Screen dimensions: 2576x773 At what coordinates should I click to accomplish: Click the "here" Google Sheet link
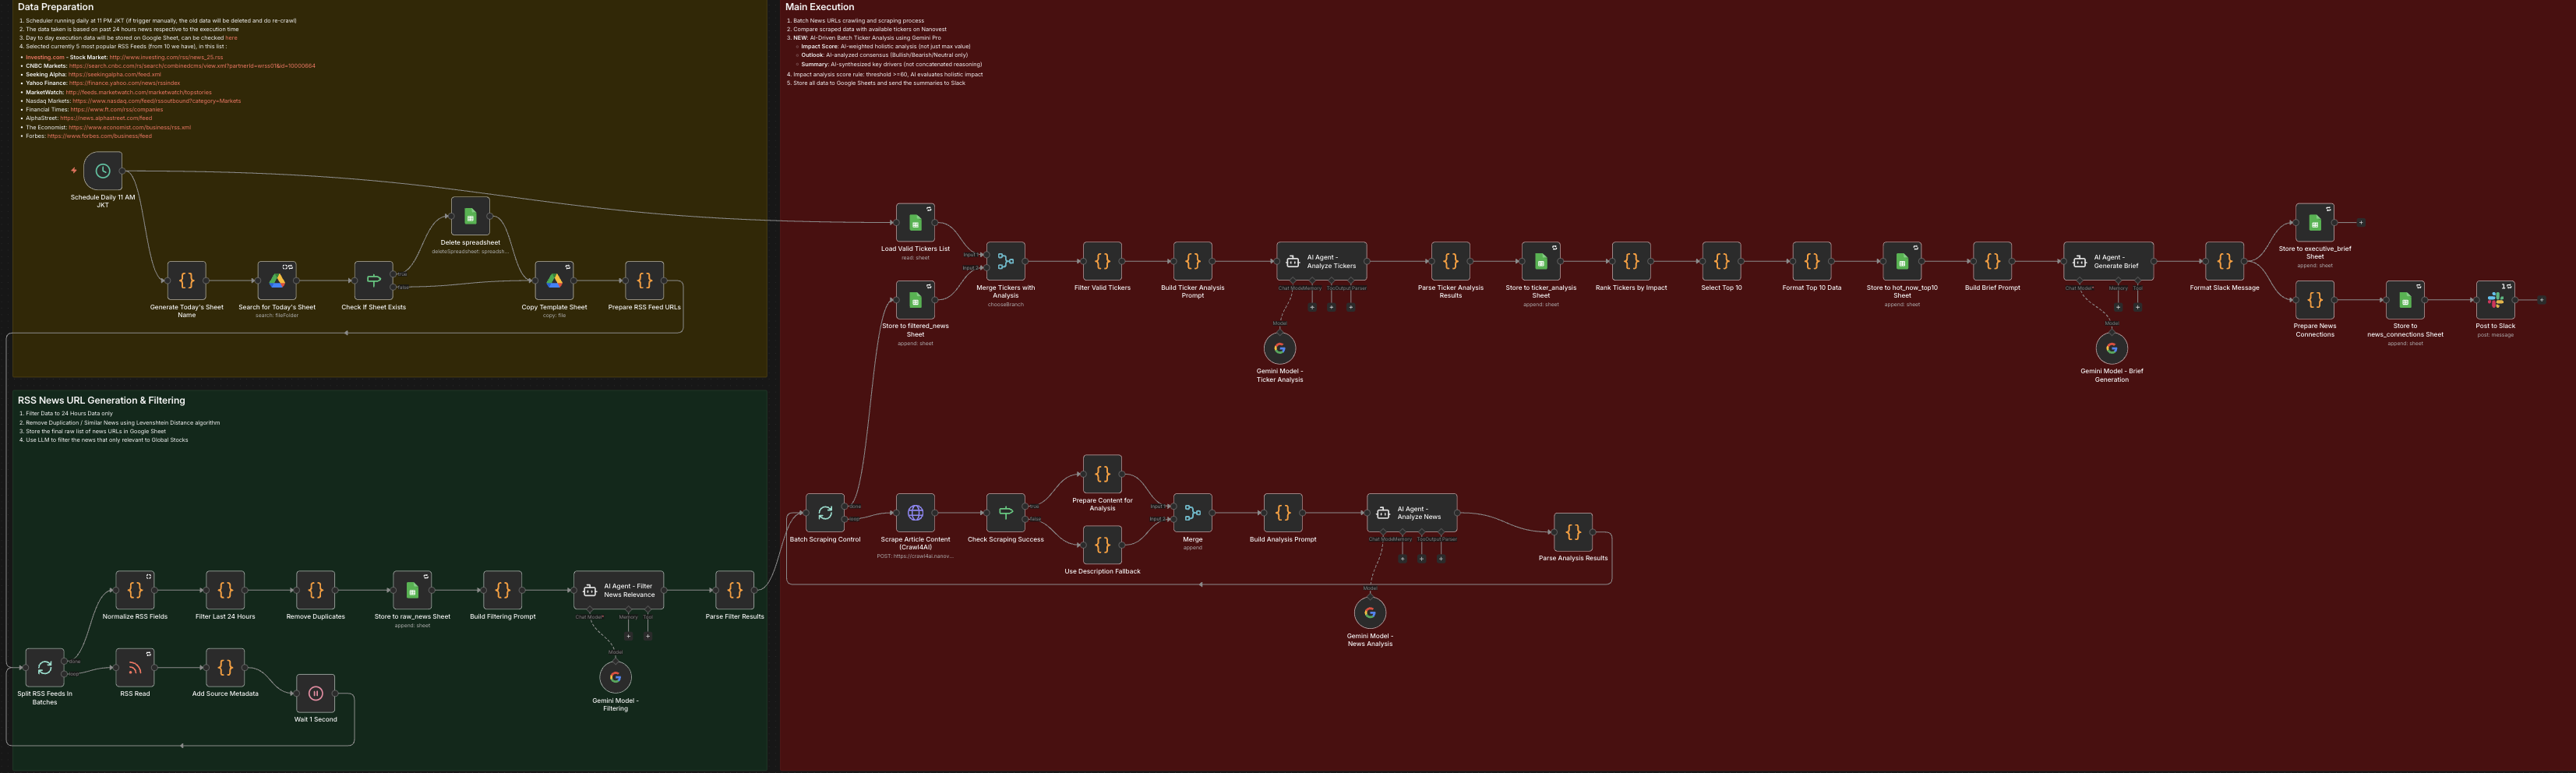(x=231, y=38)
